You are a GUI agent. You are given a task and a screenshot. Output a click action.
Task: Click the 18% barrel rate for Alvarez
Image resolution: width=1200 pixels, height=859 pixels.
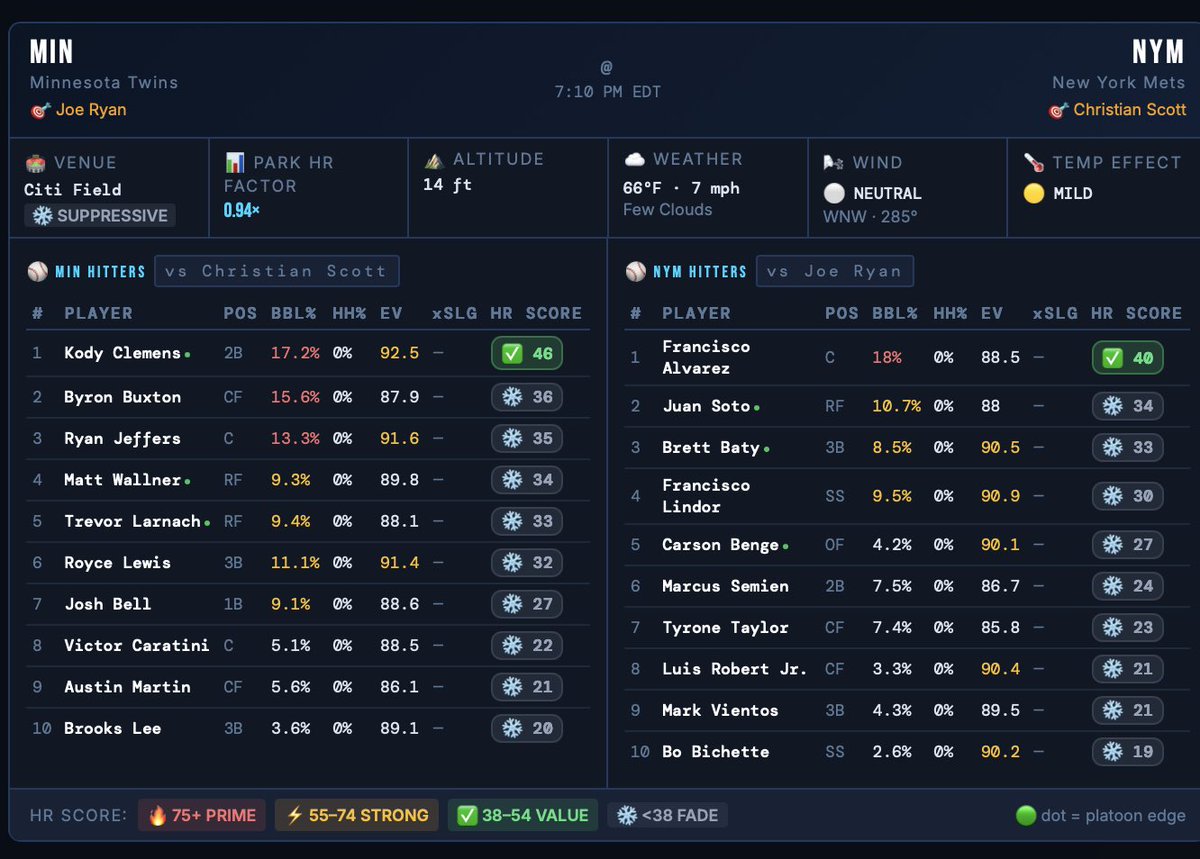coord(886,357)
